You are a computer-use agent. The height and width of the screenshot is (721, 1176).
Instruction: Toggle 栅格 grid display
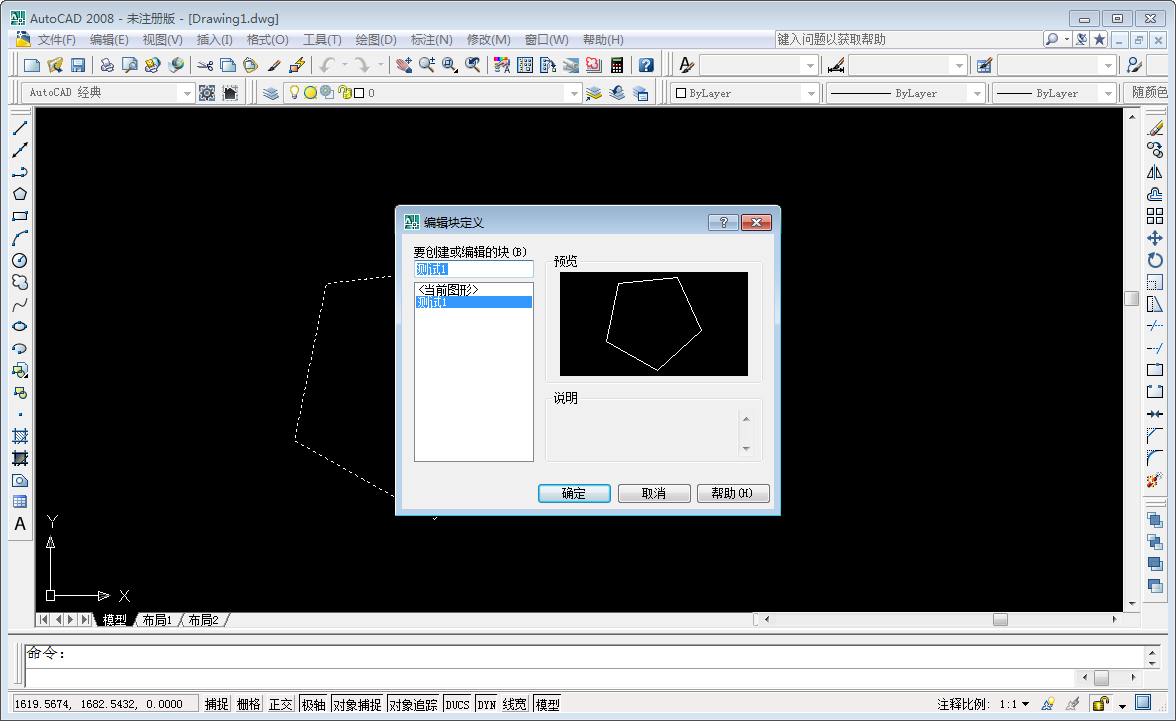tap(247, 703)
